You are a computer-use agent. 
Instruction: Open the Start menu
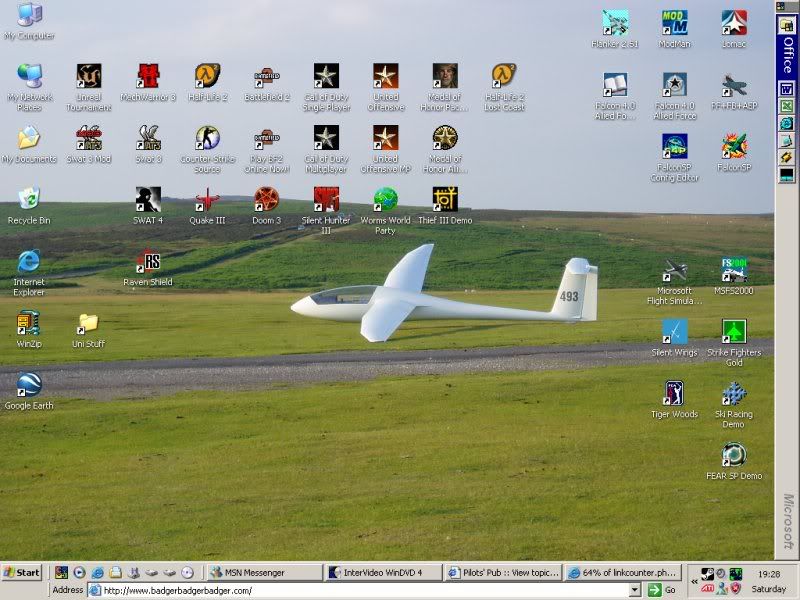[20, 573]
